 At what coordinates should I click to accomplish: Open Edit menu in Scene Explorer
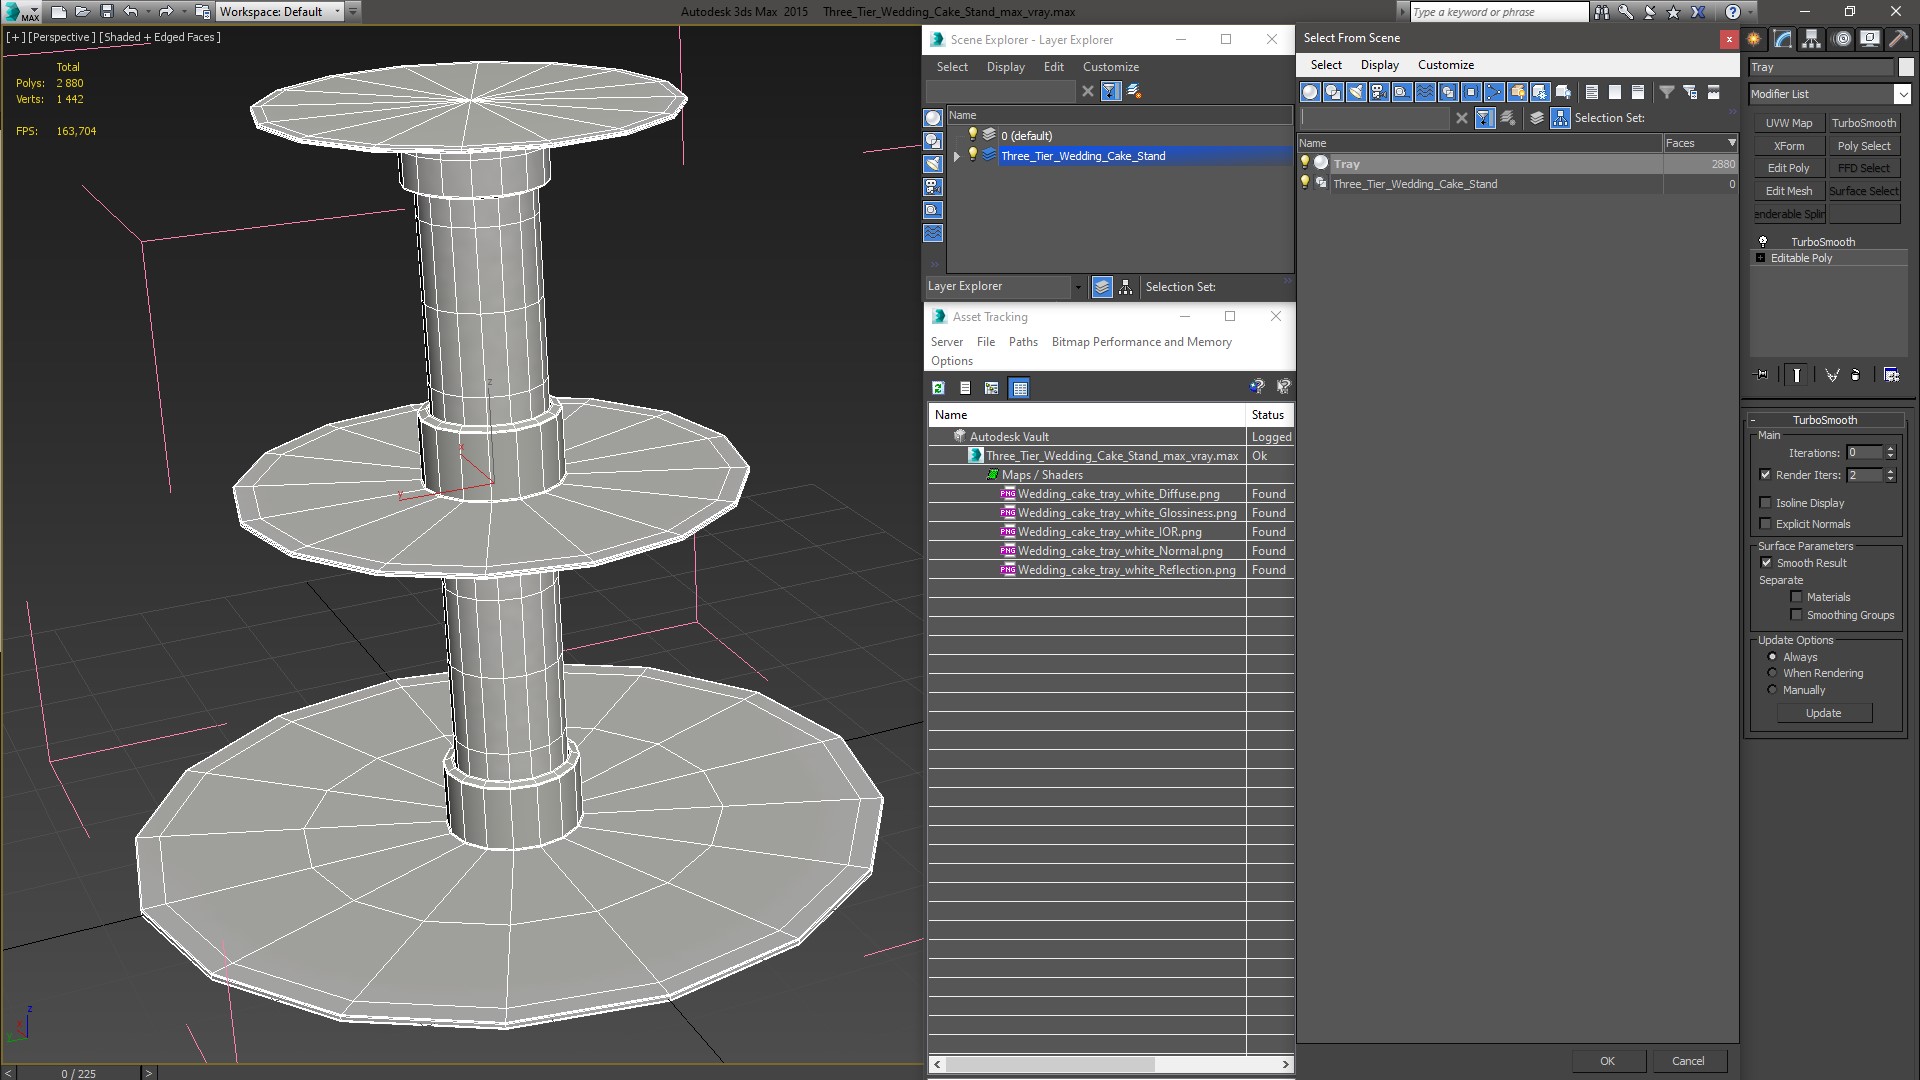pyautogui.click(x=1054, y=67)
